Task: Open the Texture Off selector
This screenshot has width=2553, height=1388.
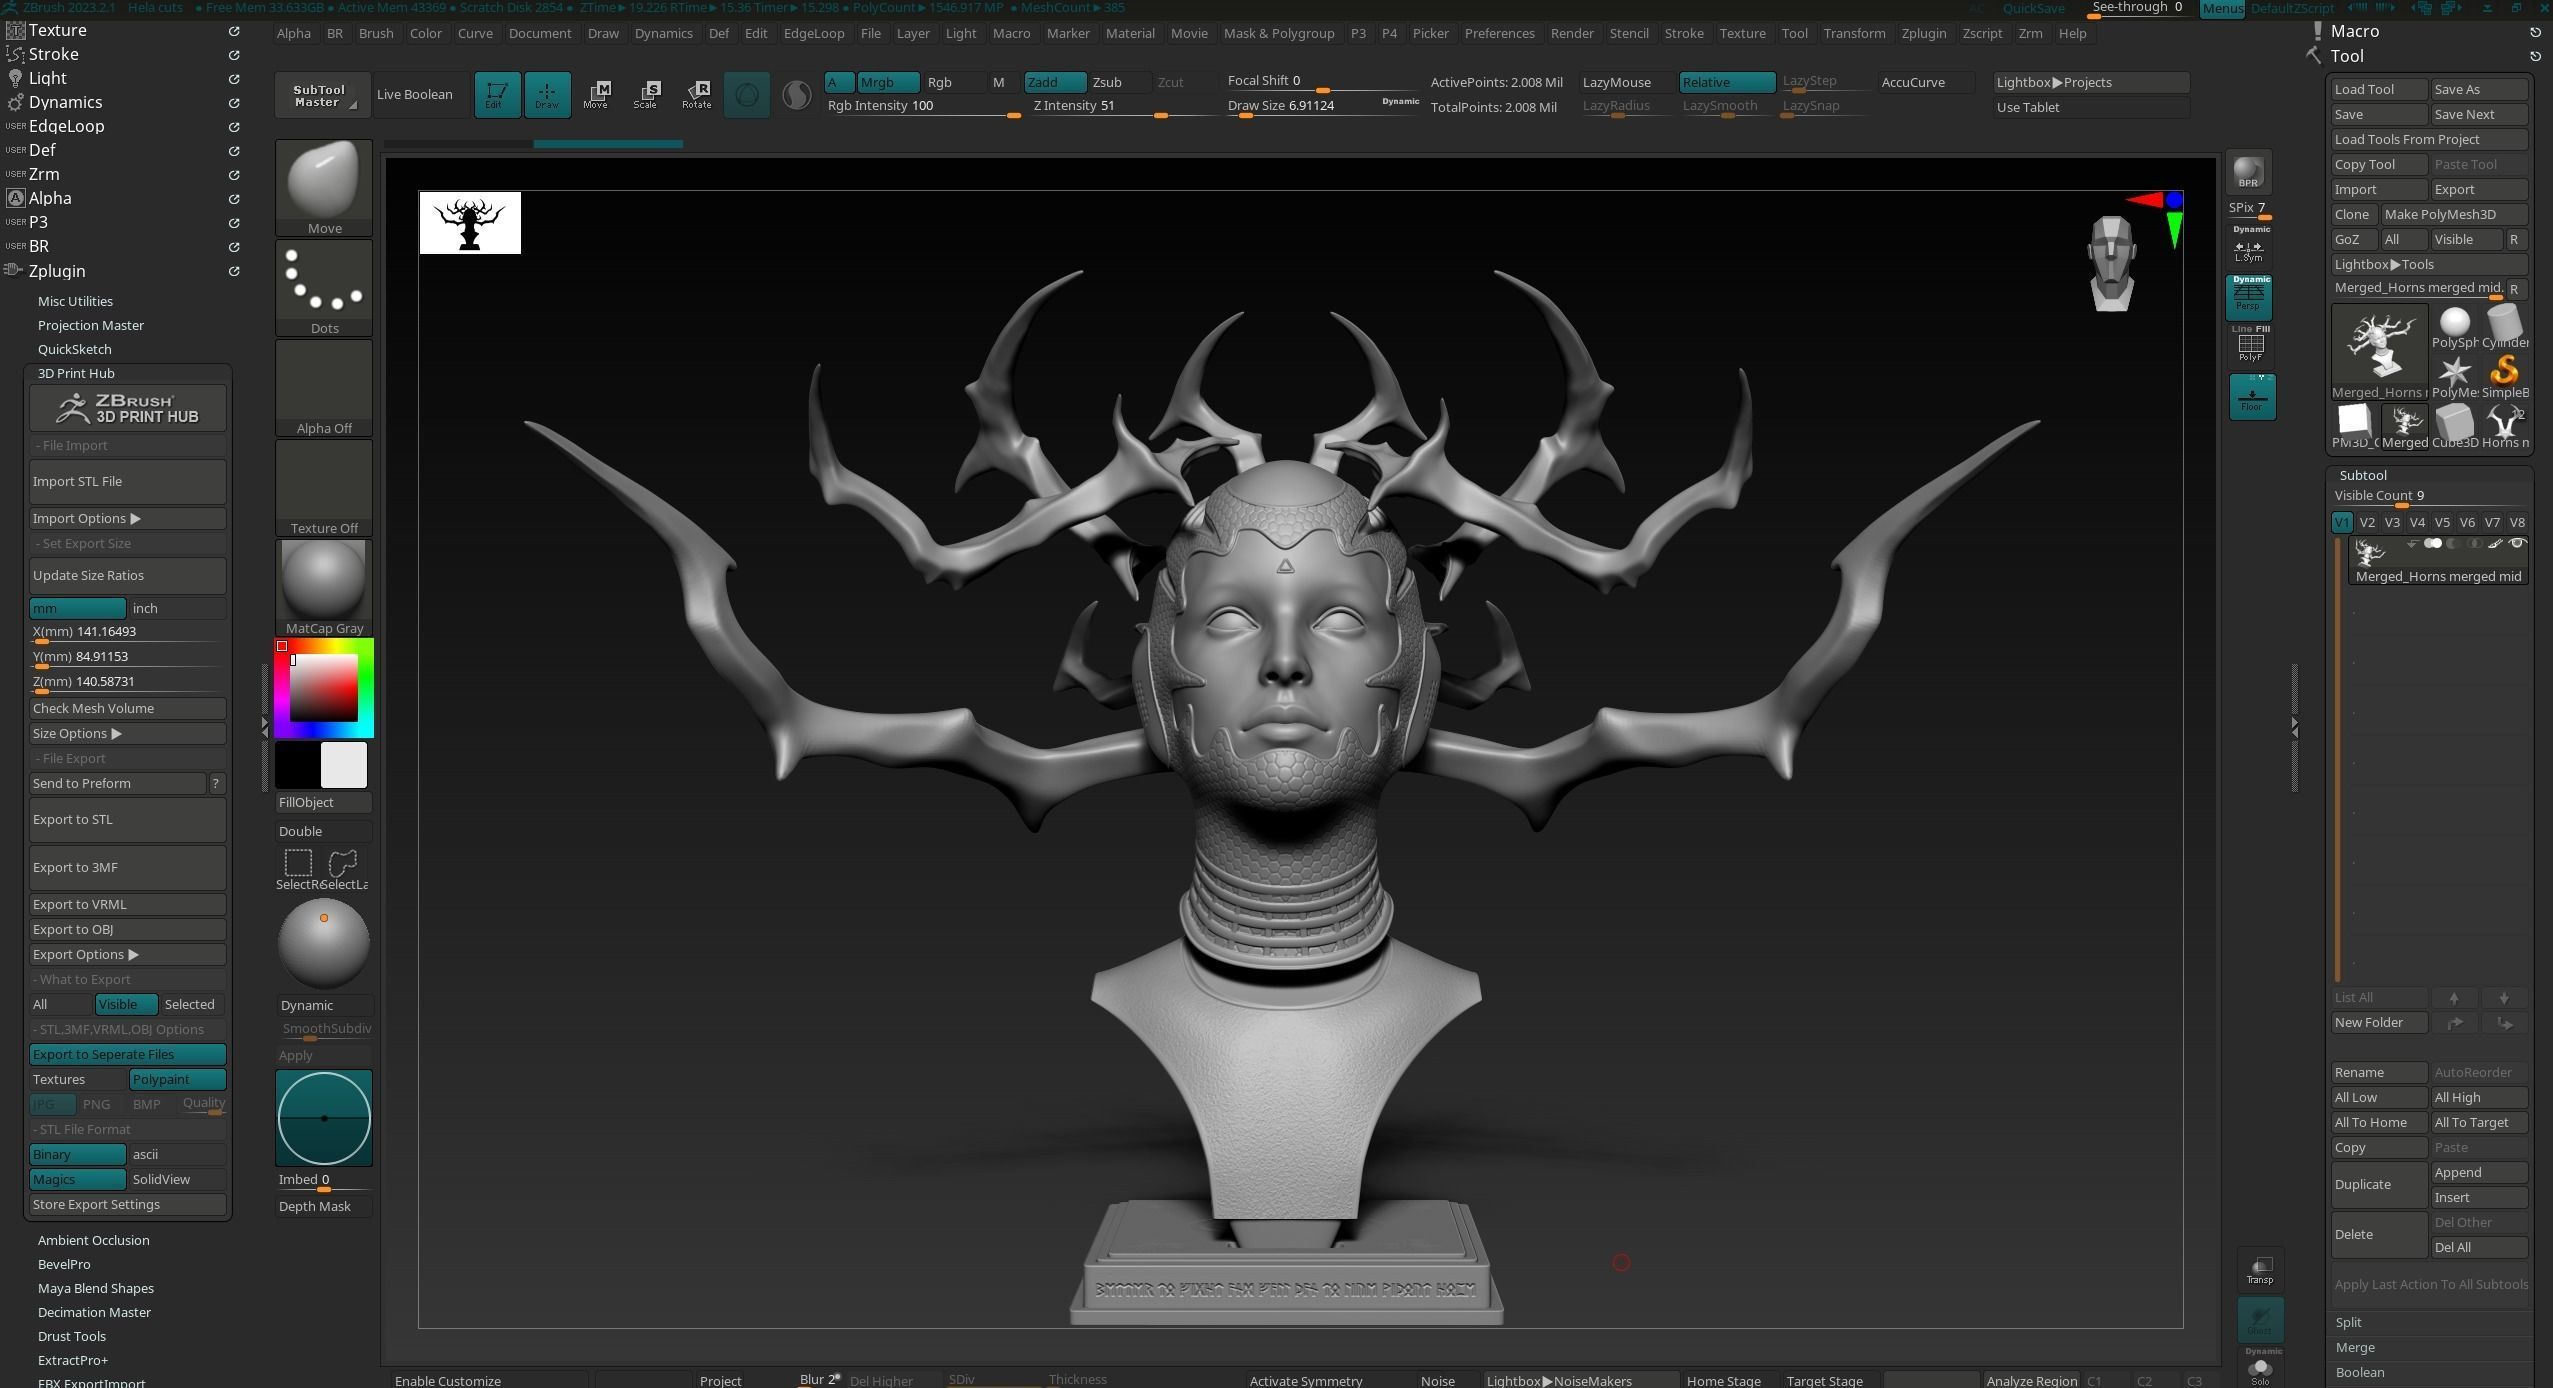Action: coord(324,487)
